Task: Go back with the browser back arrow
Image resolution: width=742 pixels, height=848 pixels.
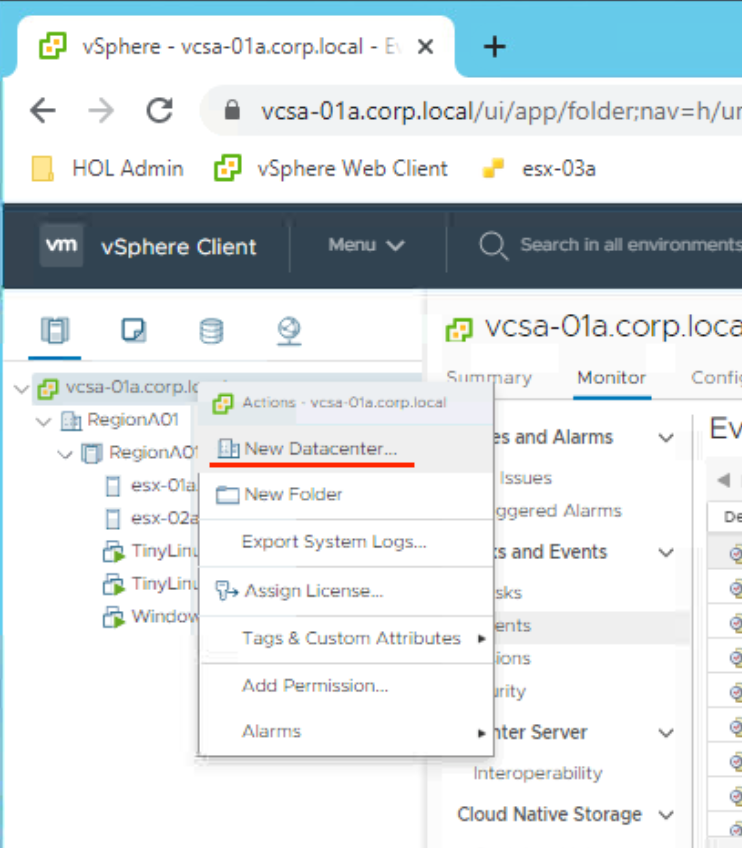Action: click(x=43, y=111)
